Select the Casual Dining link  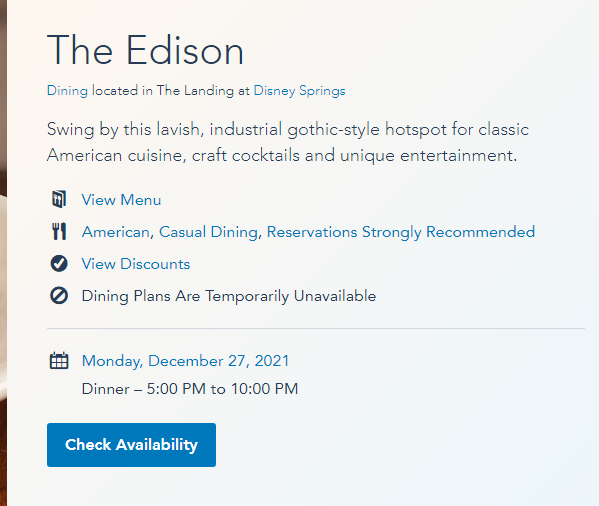pos(208,232)
